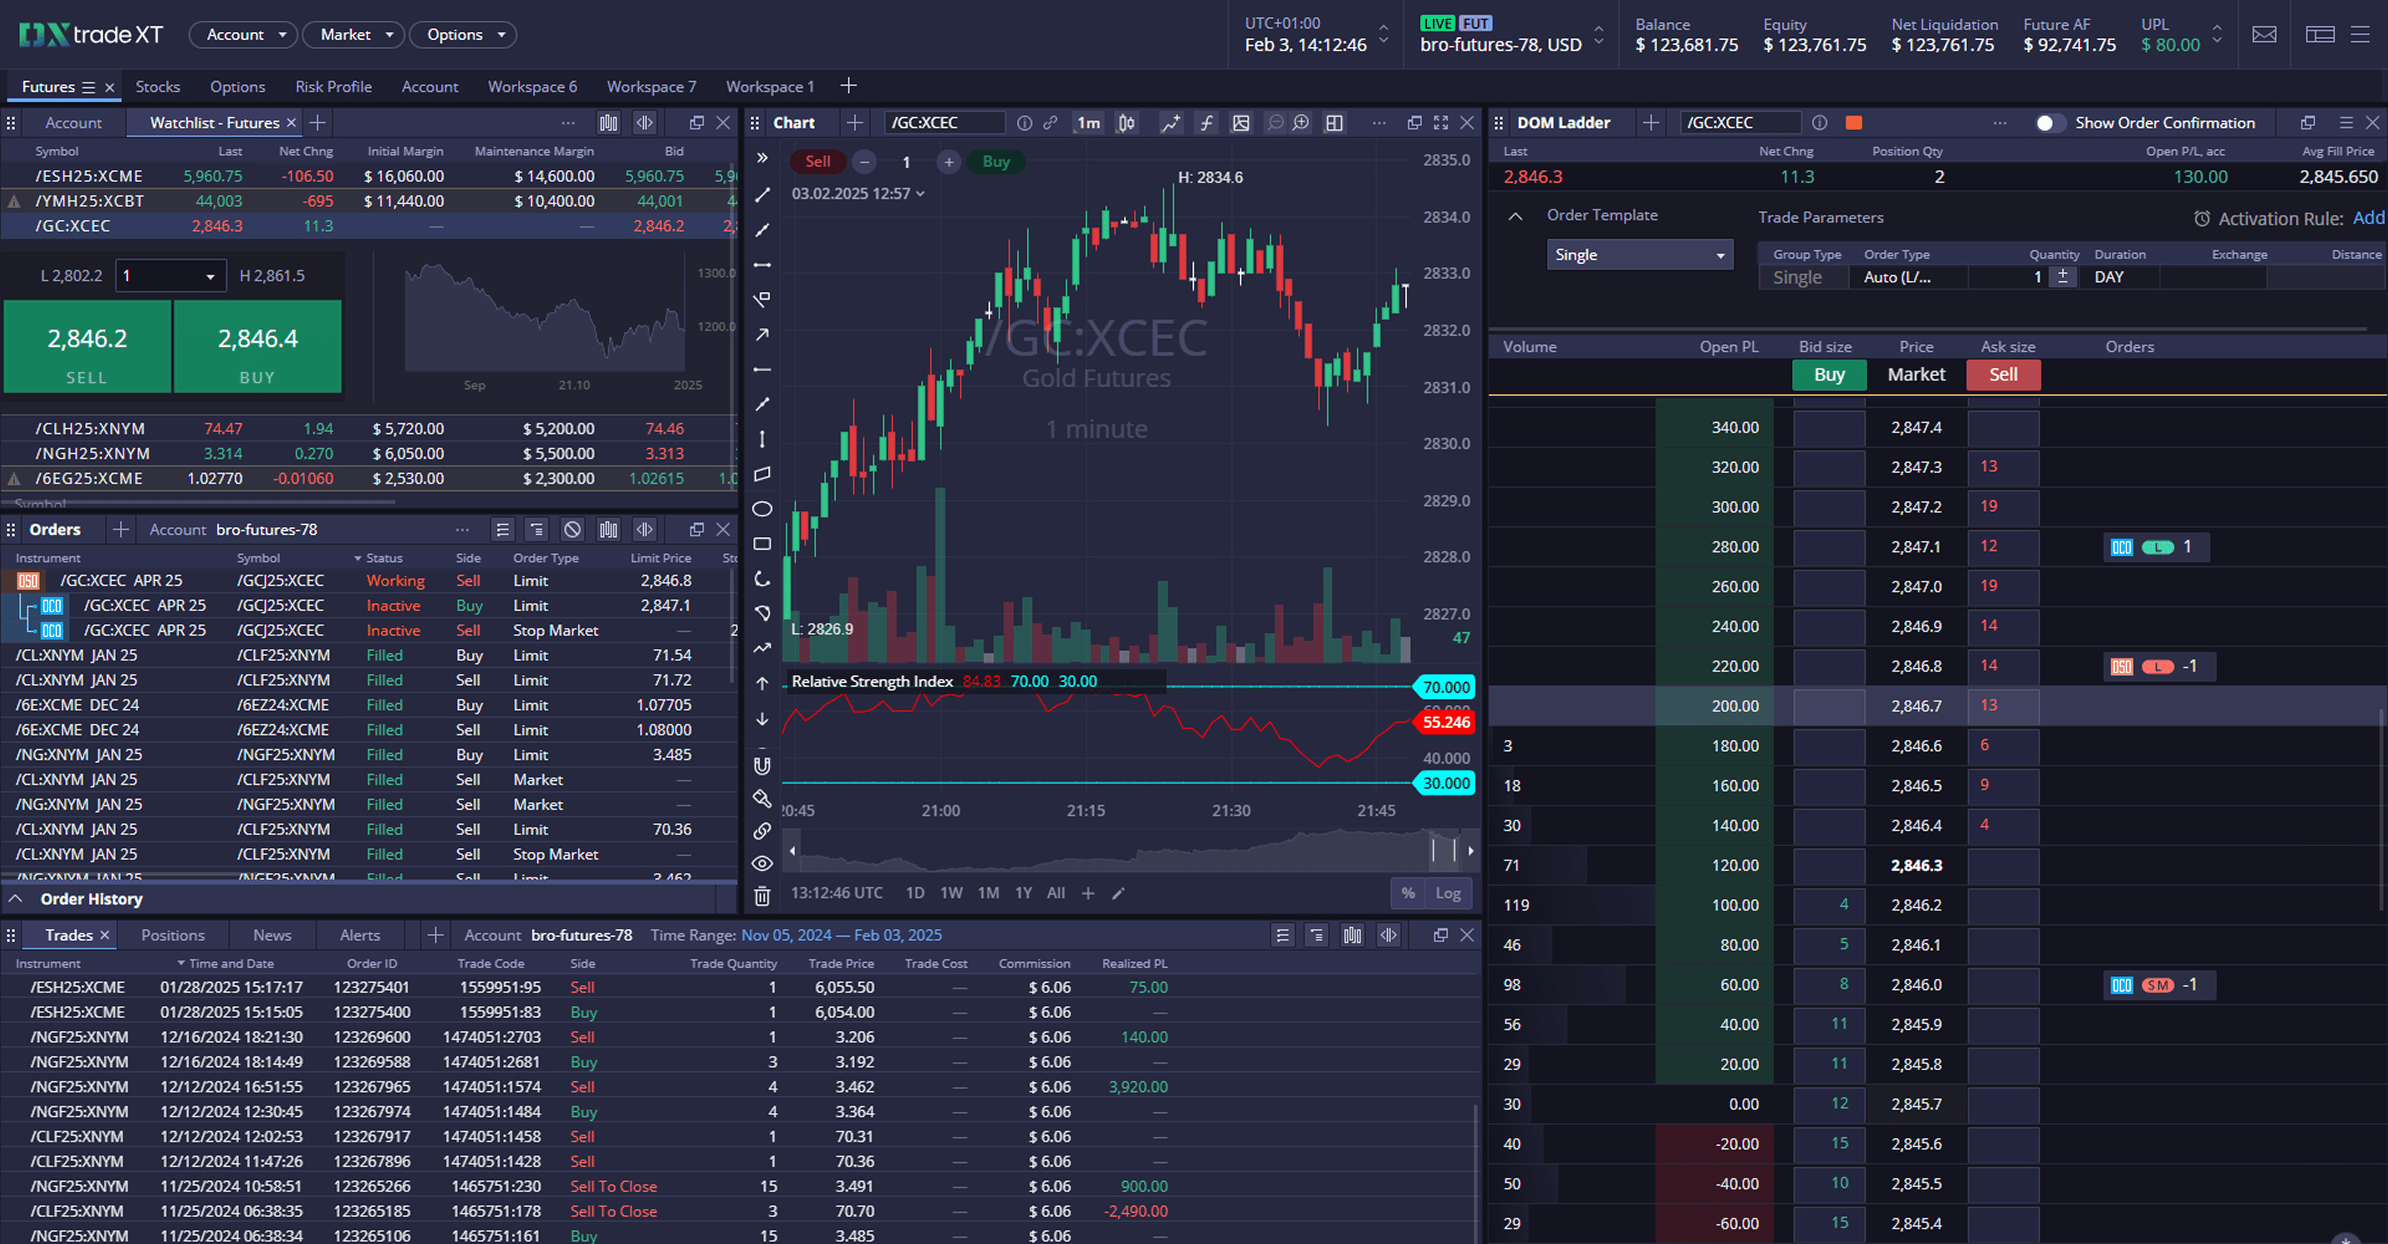
Task: Switch to the Risk Profile tab
Action: coord(333,87)
